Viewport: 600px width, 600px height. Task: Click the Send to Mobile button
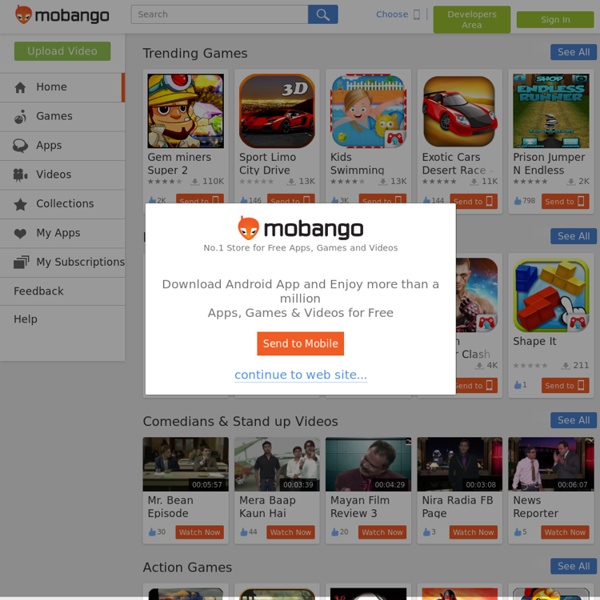click(300, 344)
